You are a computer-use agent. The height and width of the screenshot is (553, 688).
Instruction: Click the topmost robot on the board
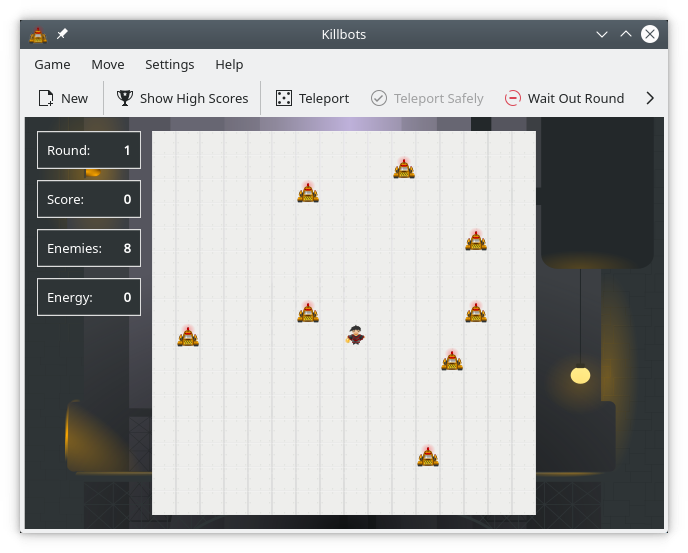404,168
